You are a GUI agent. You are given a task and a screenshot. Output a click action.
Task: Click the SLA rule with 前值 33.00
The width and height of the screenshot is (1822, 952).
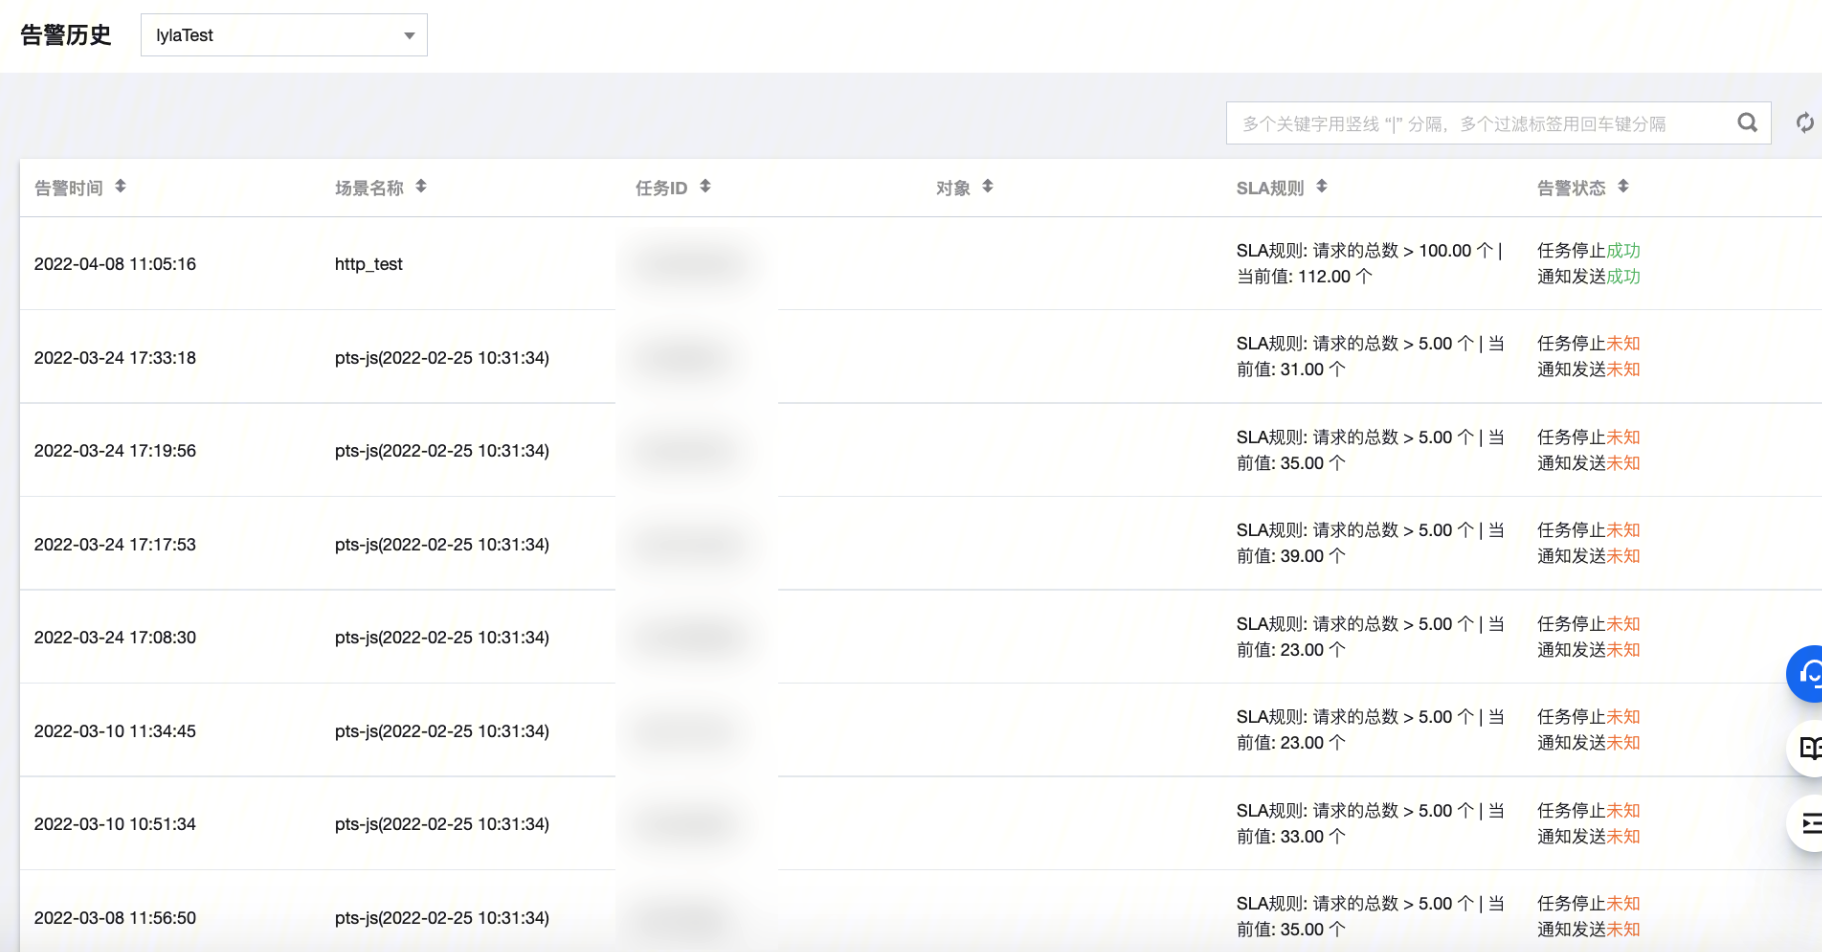1370,824
